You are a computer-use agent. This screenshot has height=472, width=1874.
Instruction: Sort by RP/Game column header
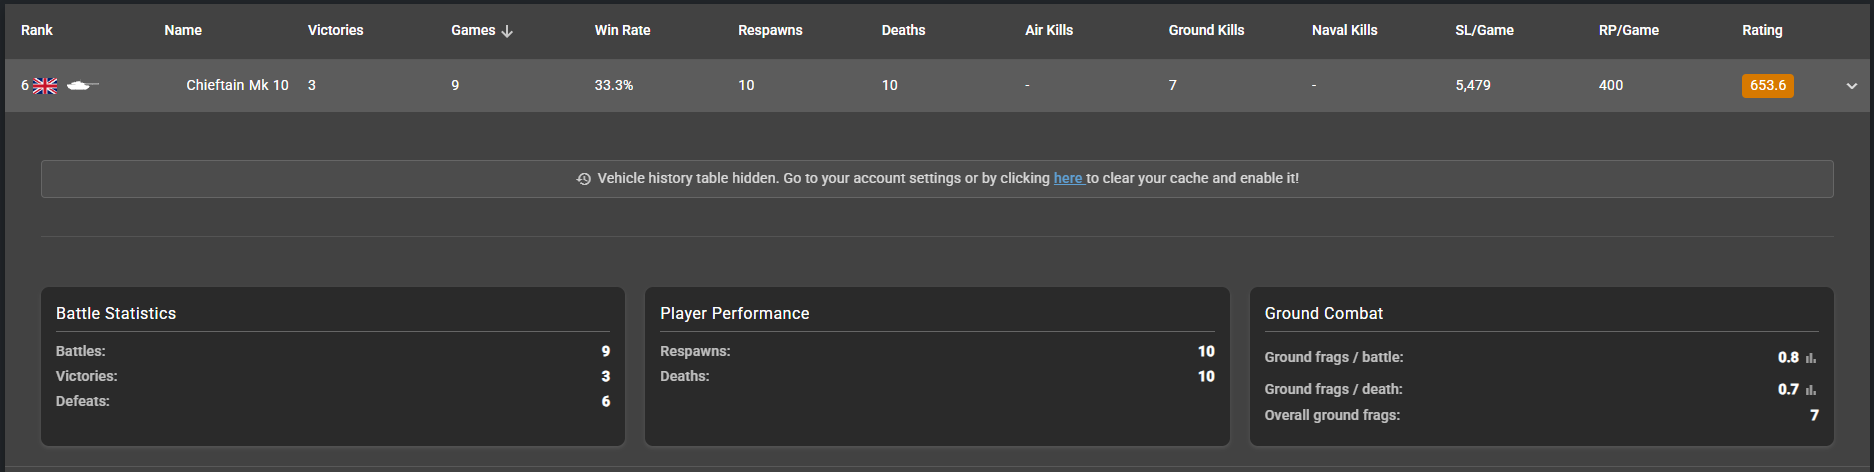[1628, 30]
